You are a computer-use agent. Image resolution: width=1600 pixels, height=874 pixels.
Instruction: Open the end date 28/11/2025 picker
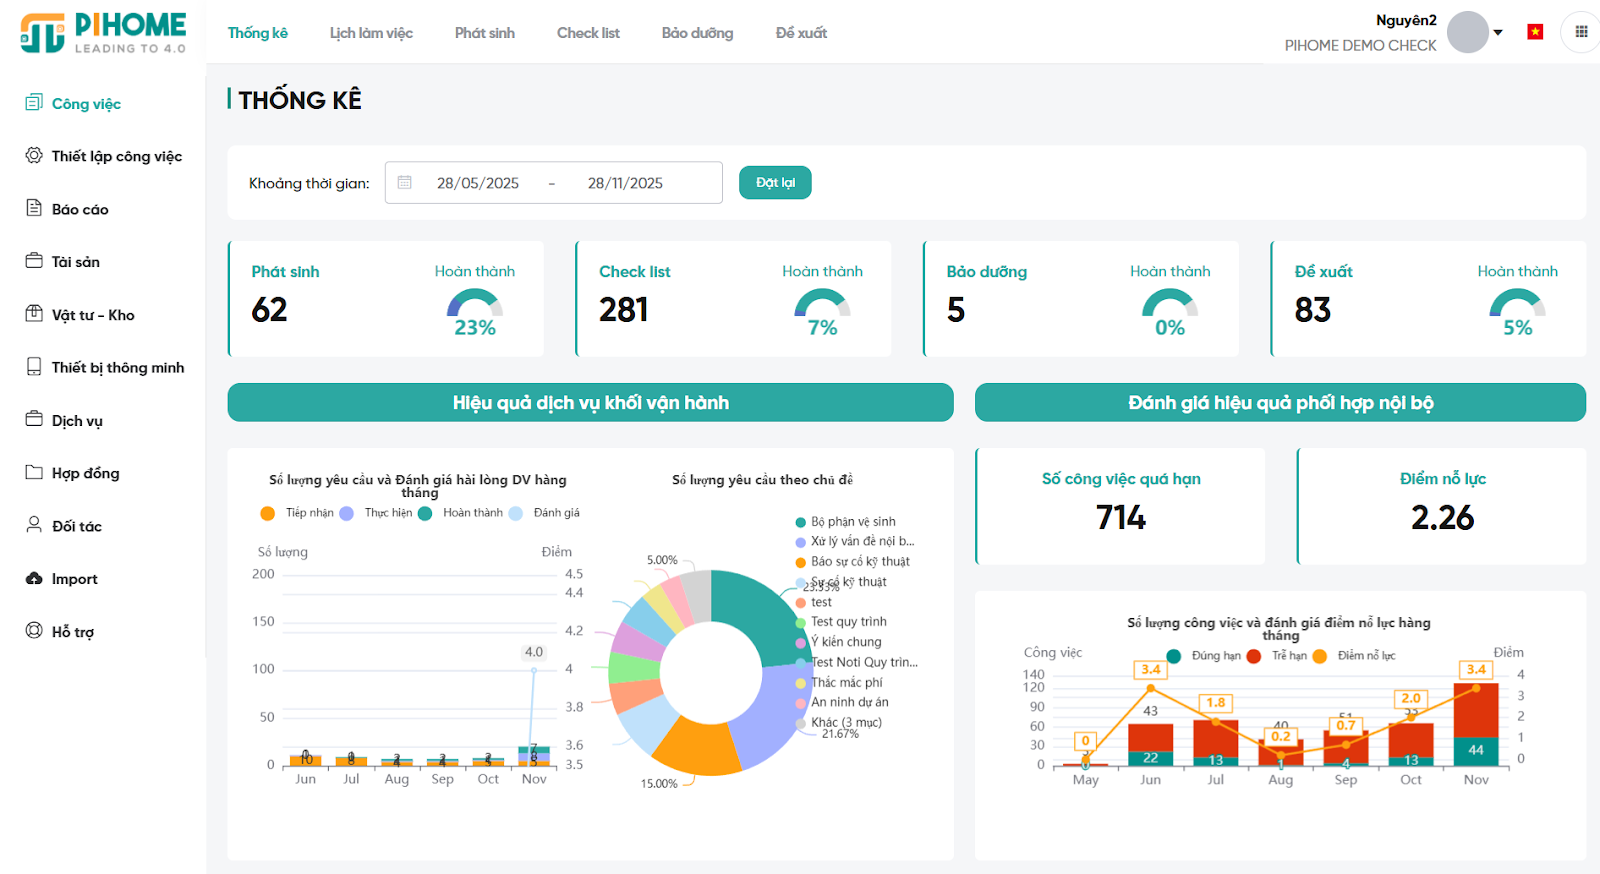625,183
